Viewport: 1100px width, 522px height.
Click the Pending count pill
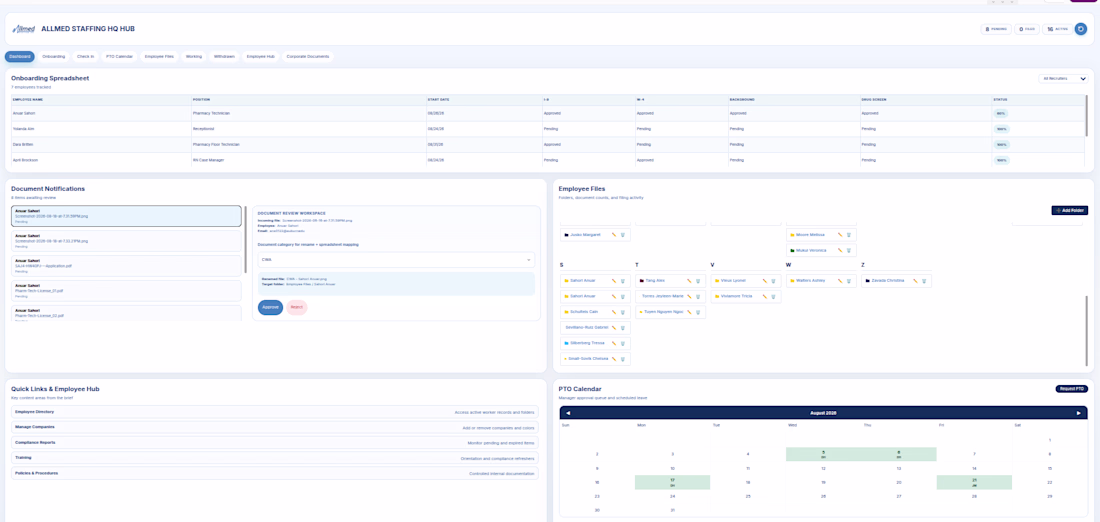(995, 29)
